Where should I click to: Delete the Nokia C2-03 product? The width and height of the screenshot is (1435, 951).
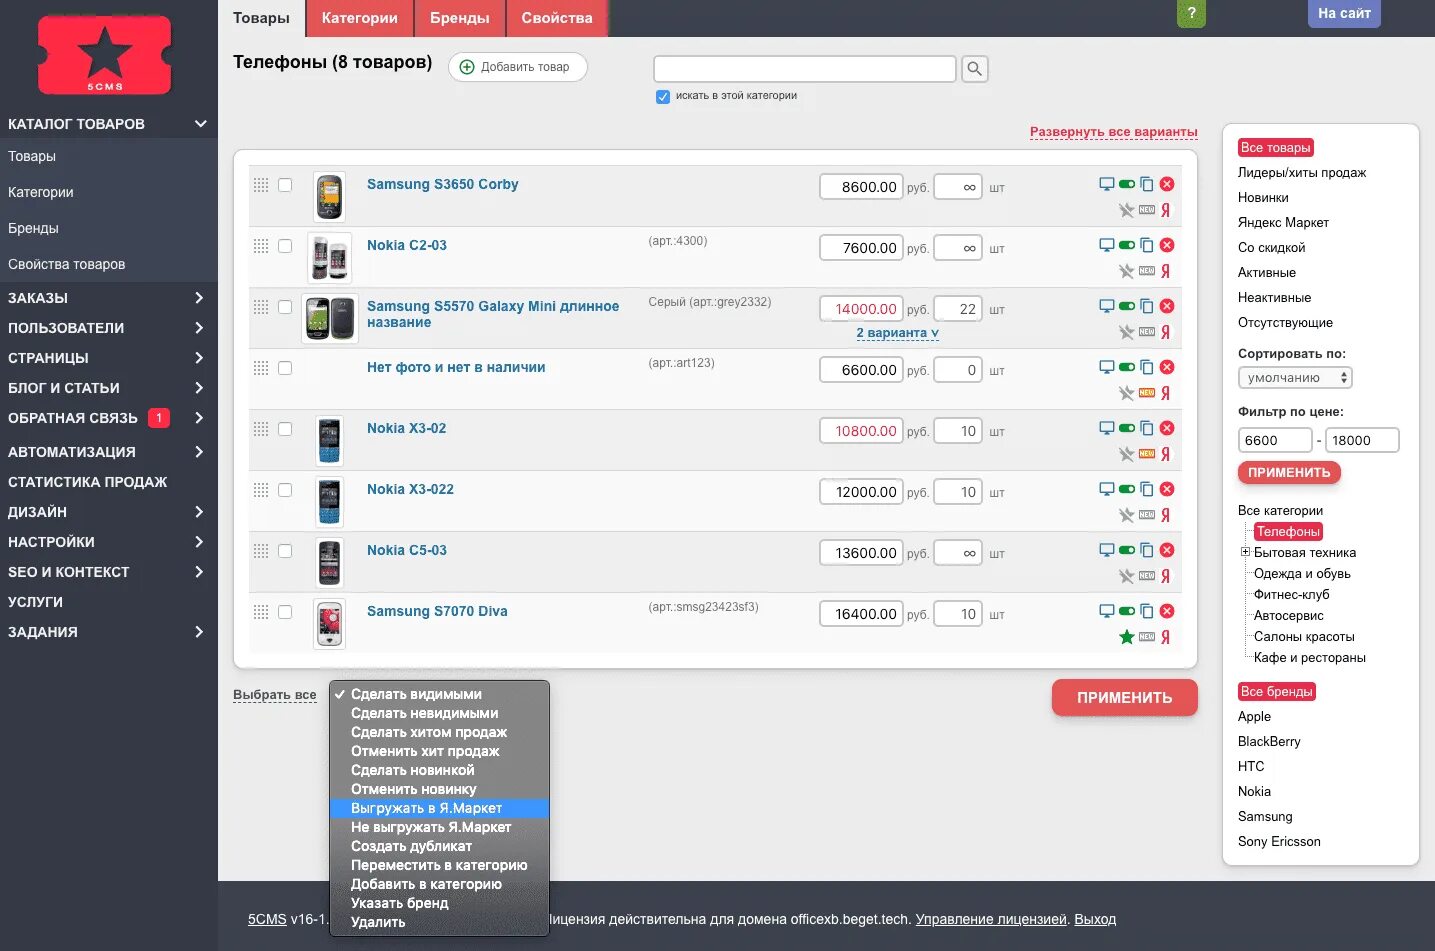click(1167, 245)
